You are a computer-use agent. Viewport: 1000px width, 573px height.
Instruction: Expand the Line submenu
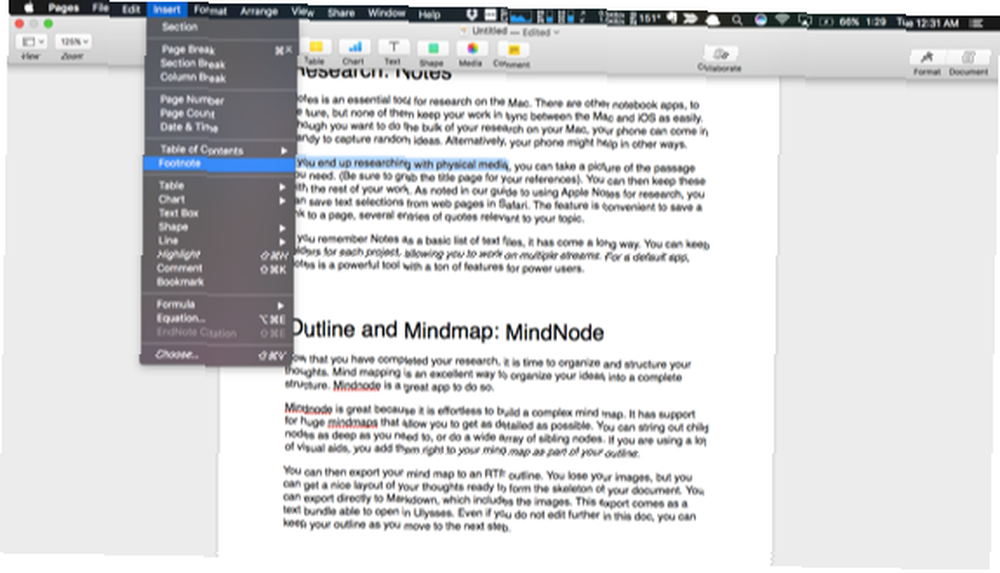pyautogui.click(x=219, y=241)
